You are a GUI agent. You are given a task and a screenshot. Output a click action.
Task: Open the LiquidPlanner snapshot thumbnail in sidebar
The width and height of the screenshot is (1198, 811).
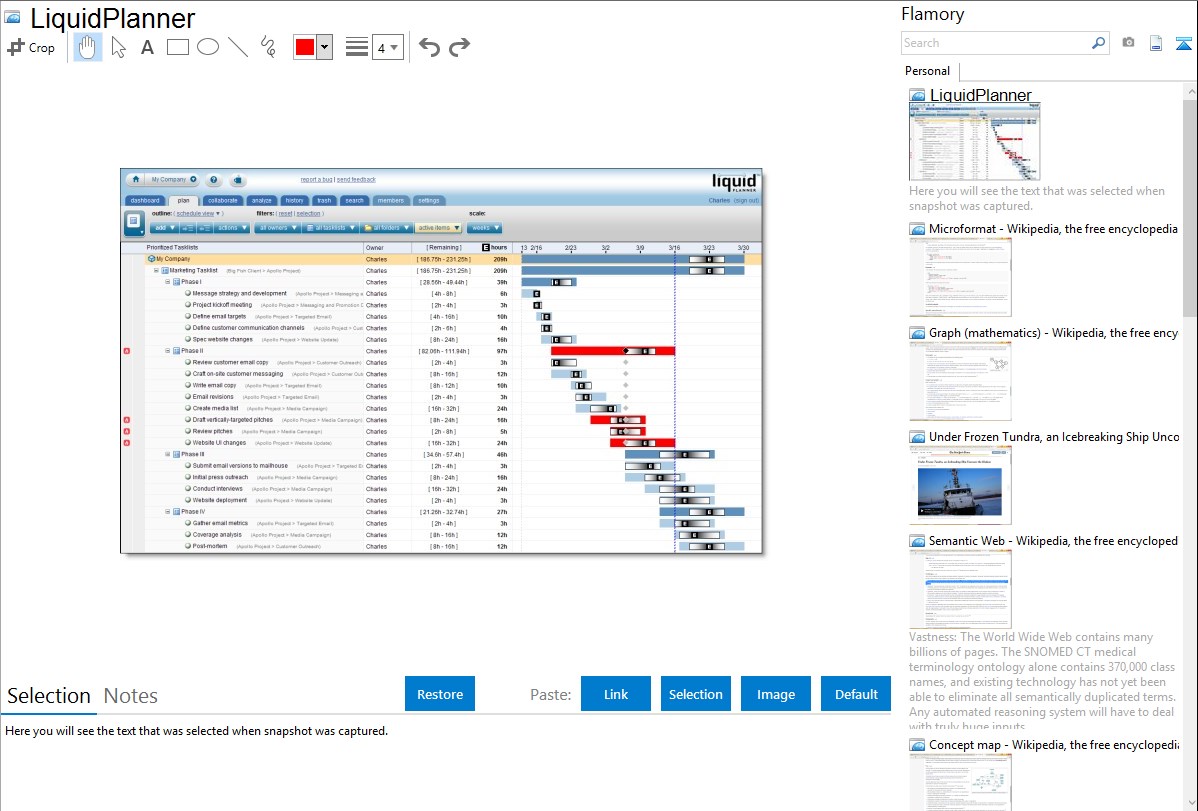tap(974, 142)
